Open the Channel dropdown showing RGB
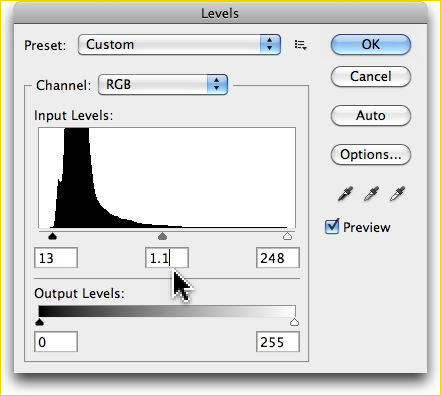The height and width of the screenshot is (396, 441). 163,85
